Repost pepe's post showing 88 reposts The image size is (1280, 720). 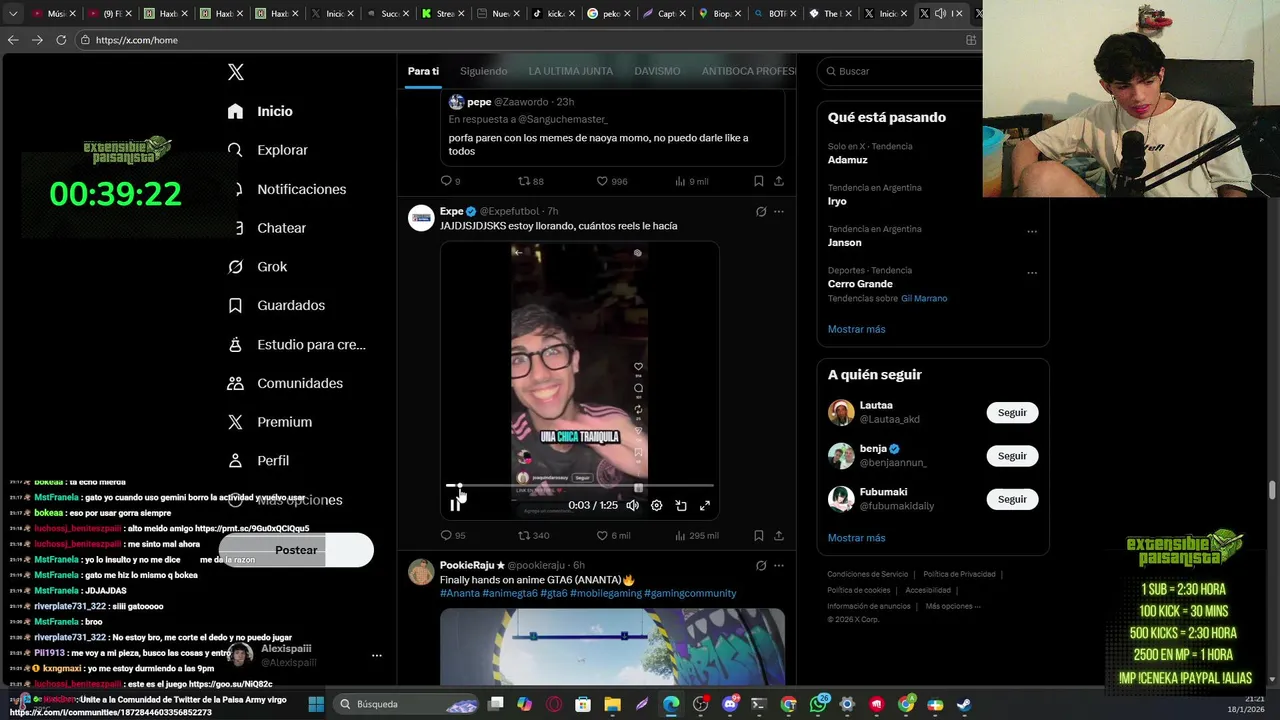point(531,181)
